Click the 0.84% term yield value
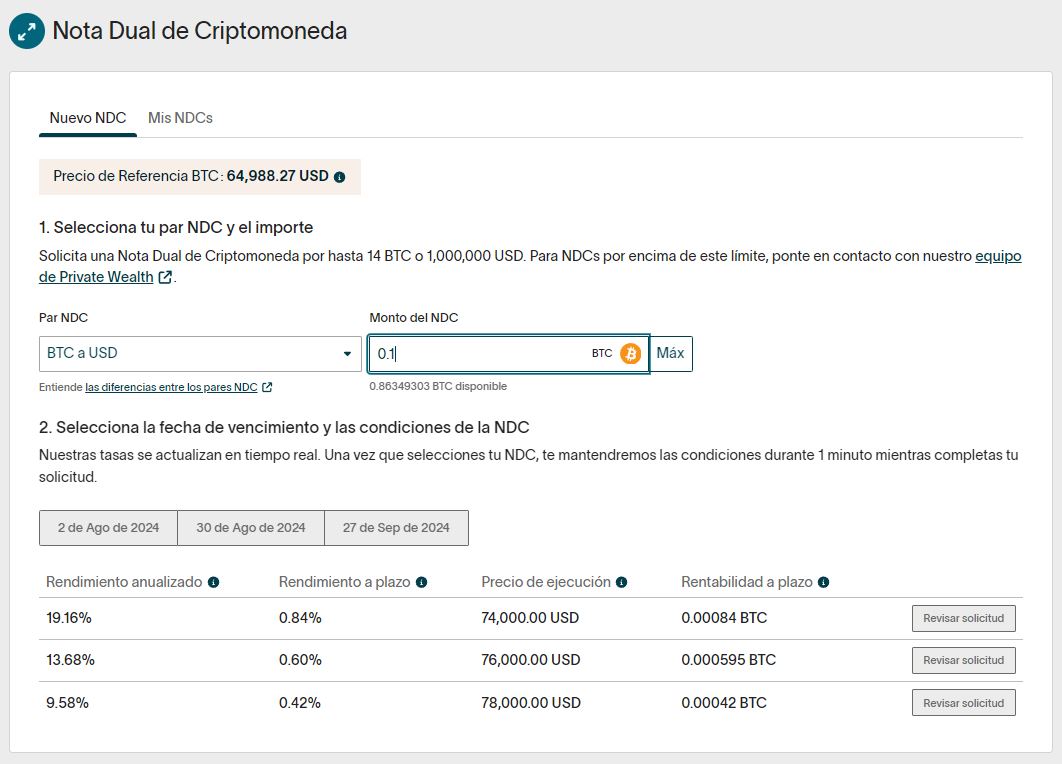Screen dimensions: 1062x764 coord(300,618)
